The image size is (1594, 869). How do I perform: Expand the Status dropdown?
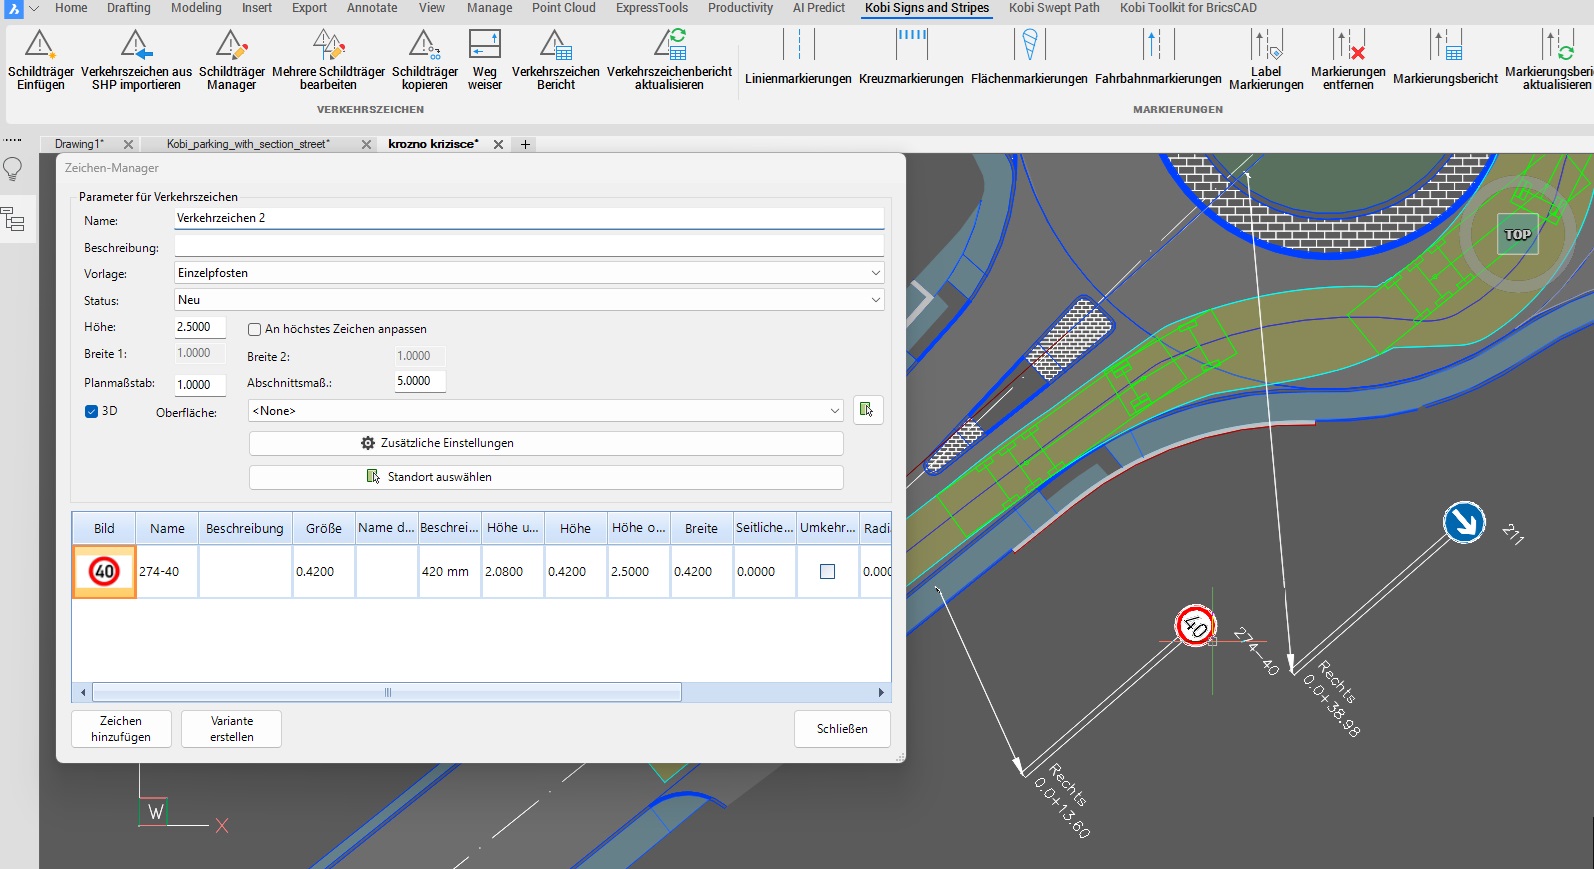[875, 300]
